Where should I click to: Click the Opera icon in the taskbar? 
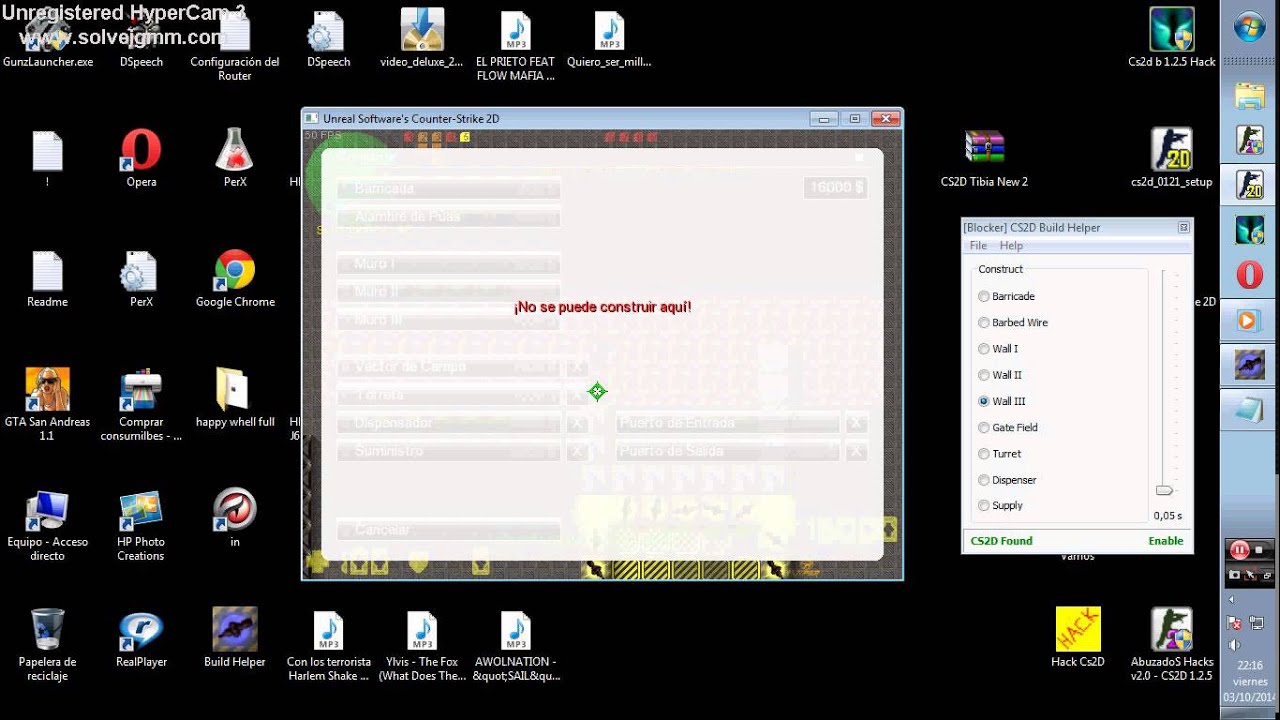point(1250,274)
